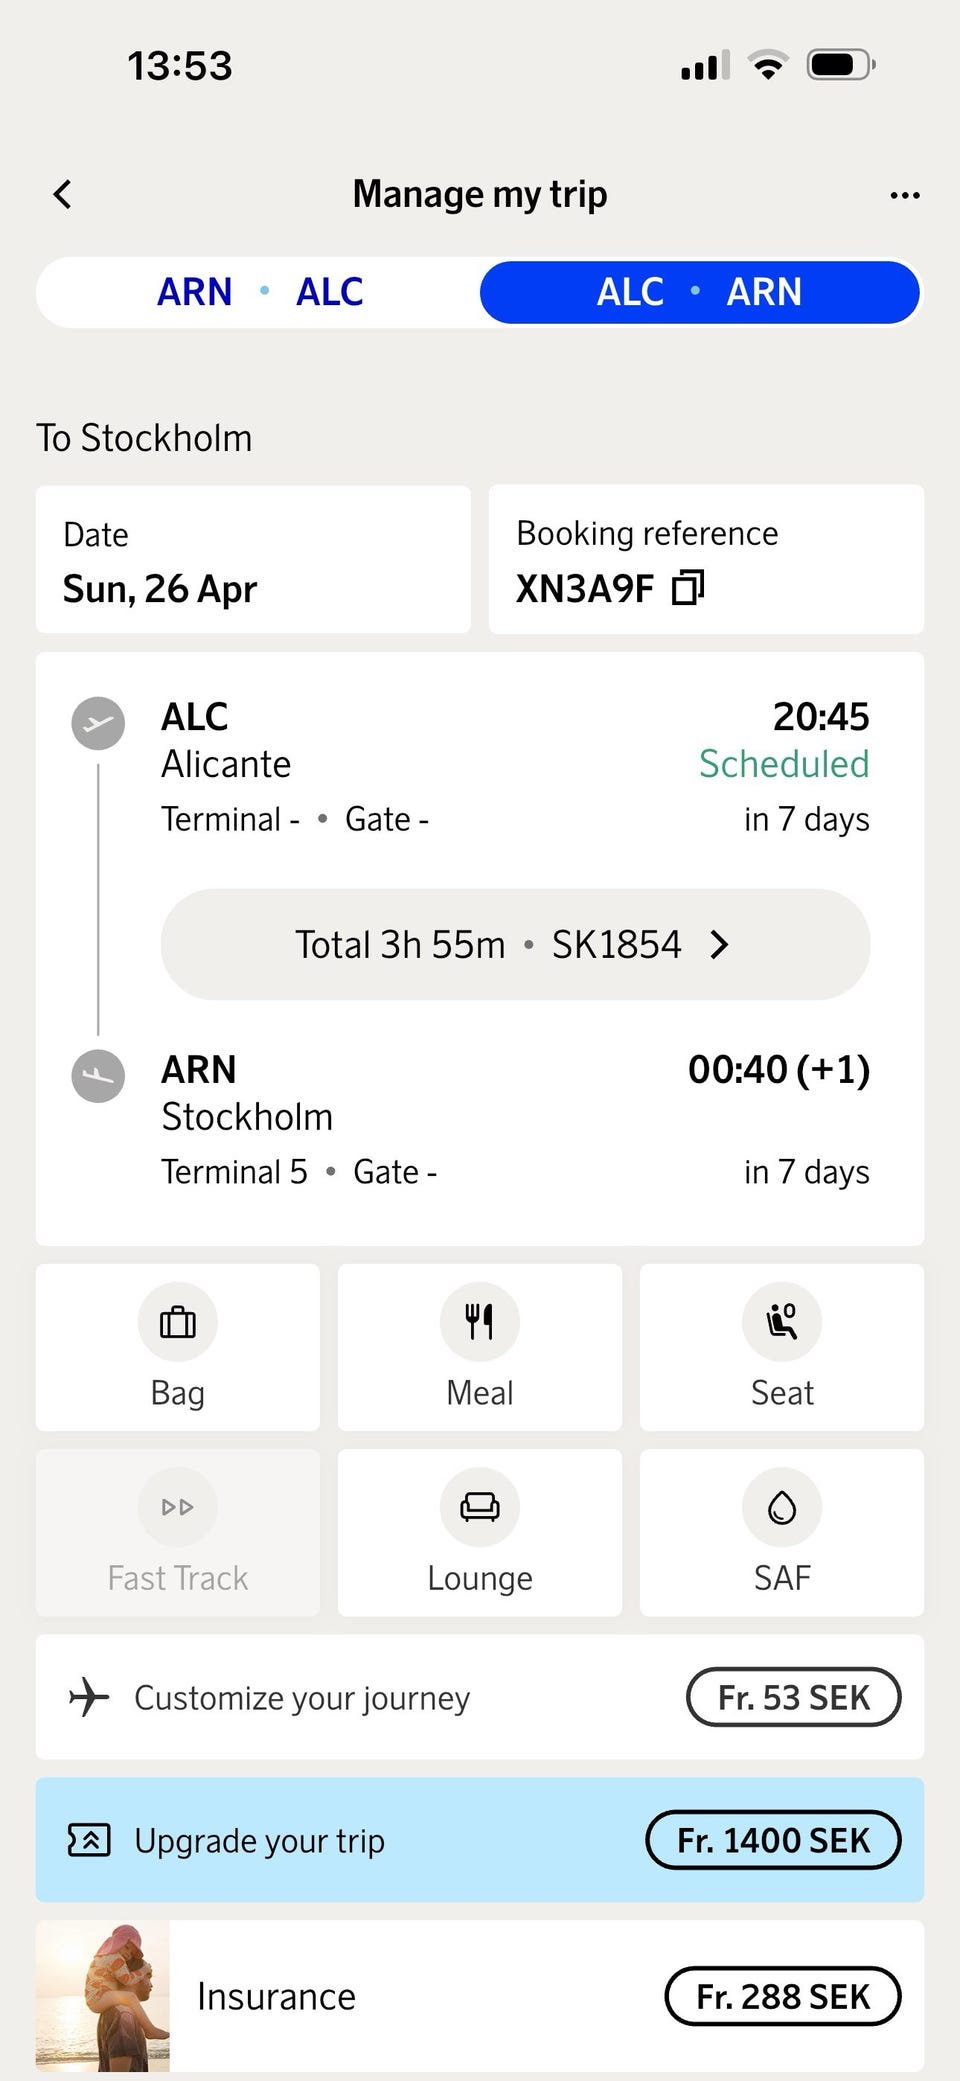Select the ALC to ARN tab
Screen dimensions: 960x2081
click(x=699, y=292)
